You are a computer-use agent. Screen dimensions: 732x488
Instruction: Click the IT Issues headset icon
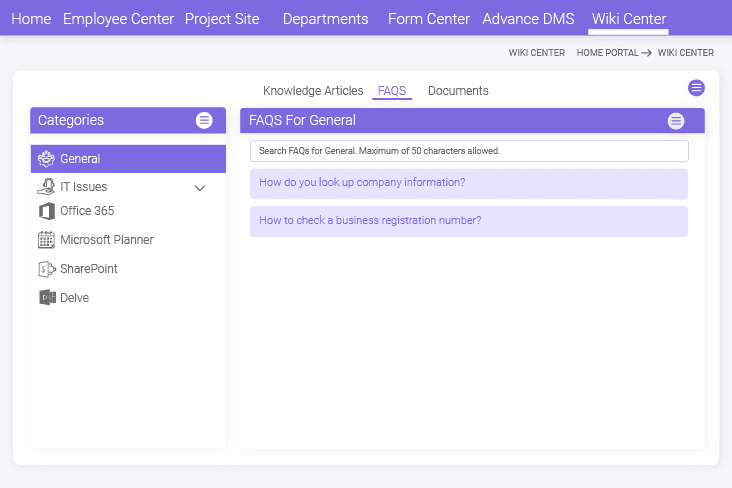point(46,187)
